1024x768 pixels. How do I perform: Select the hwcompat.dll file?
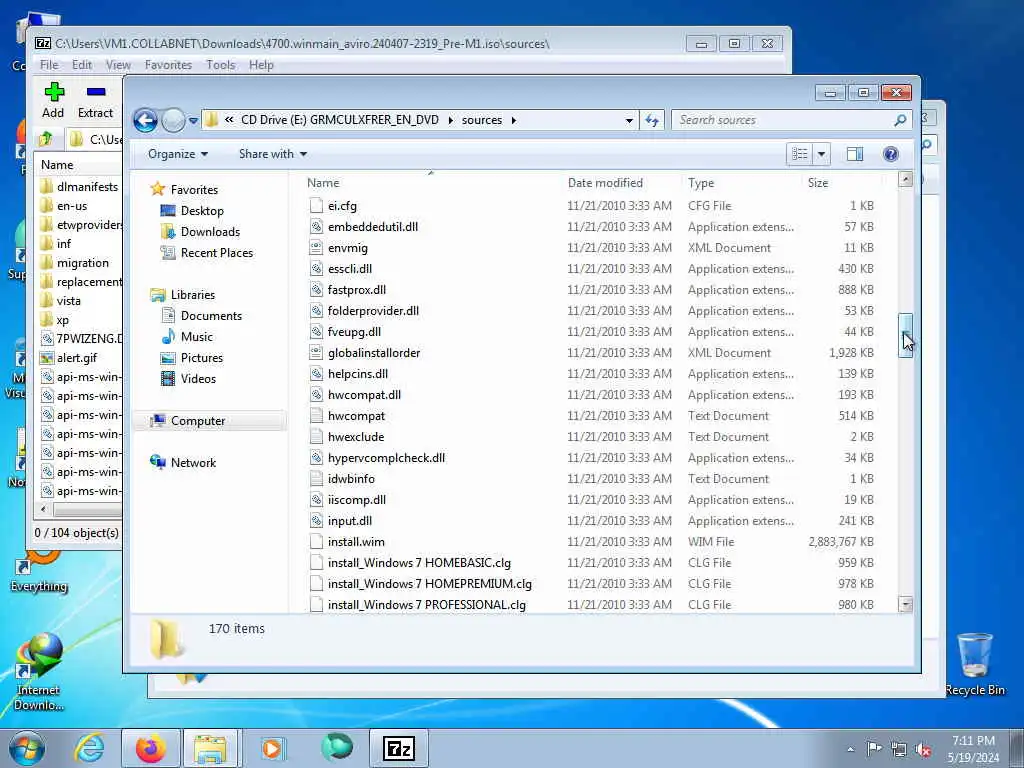click(x=364, y=394)
